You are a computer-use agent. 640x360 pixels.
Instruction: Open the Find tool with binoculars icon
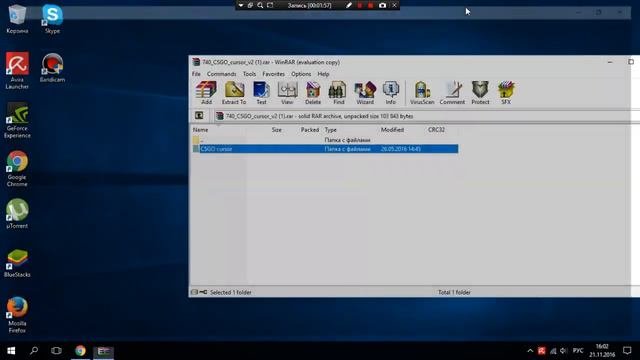[x=338, y=93]
